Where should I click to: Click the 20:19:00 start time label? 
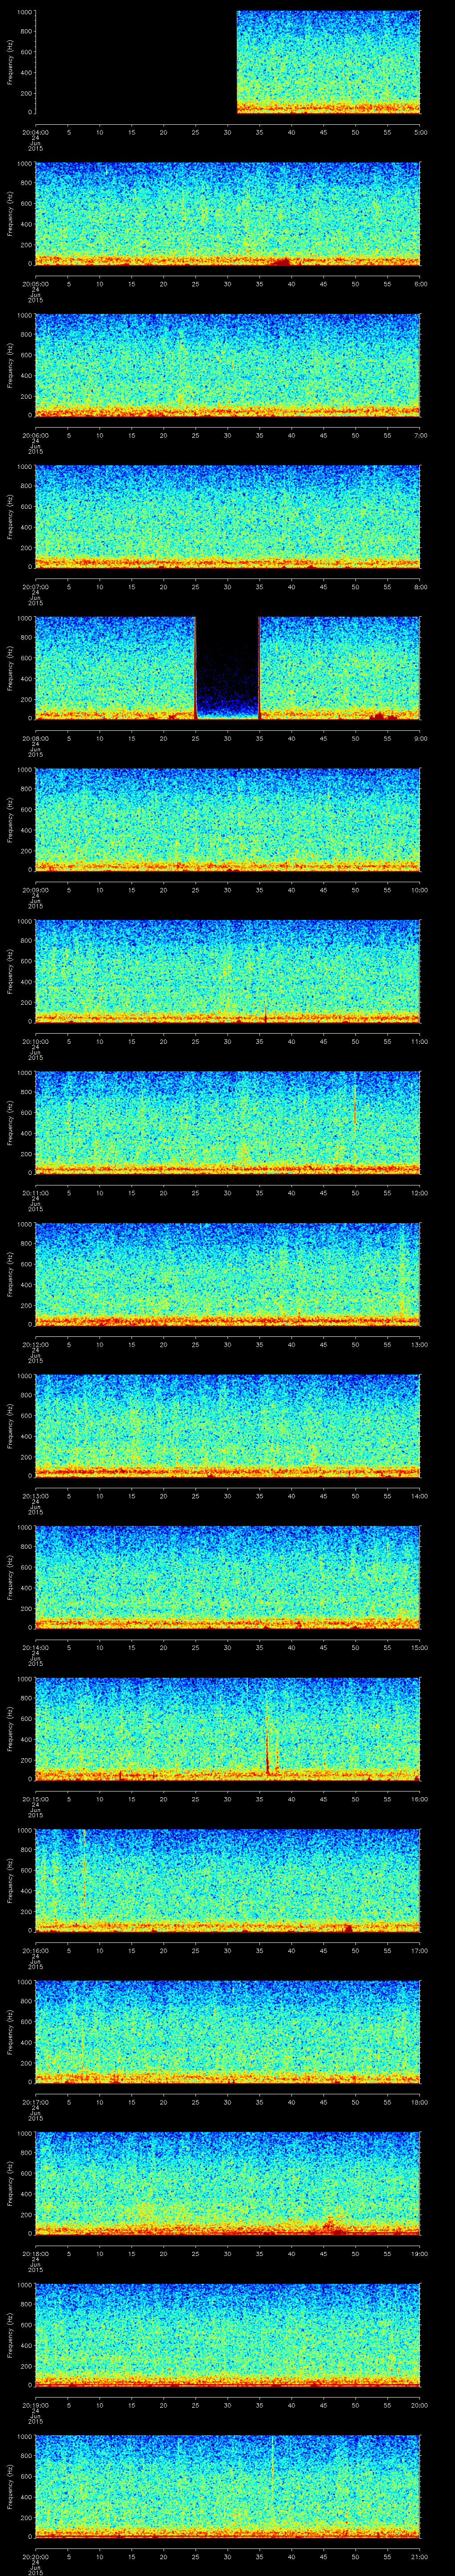tap(35, 2404)
